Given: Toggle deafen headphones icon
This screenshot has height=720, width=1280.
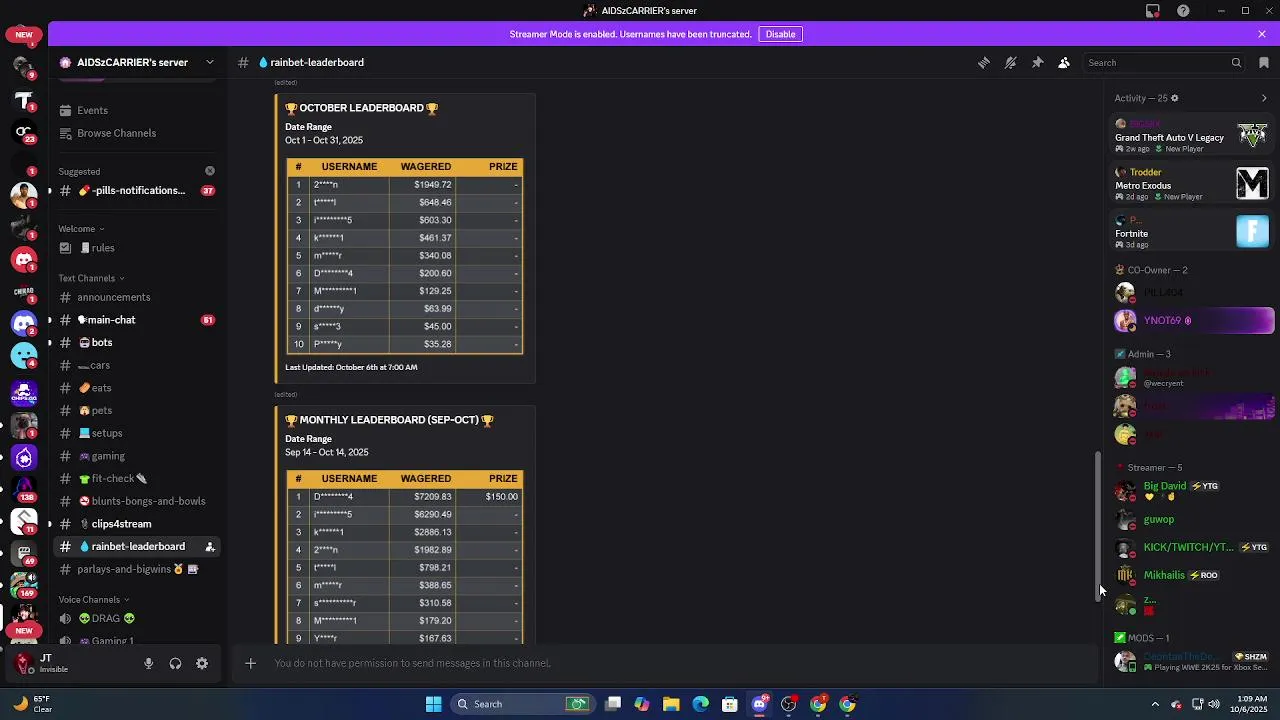Looking at the screenshot, I should coord(175,663).
